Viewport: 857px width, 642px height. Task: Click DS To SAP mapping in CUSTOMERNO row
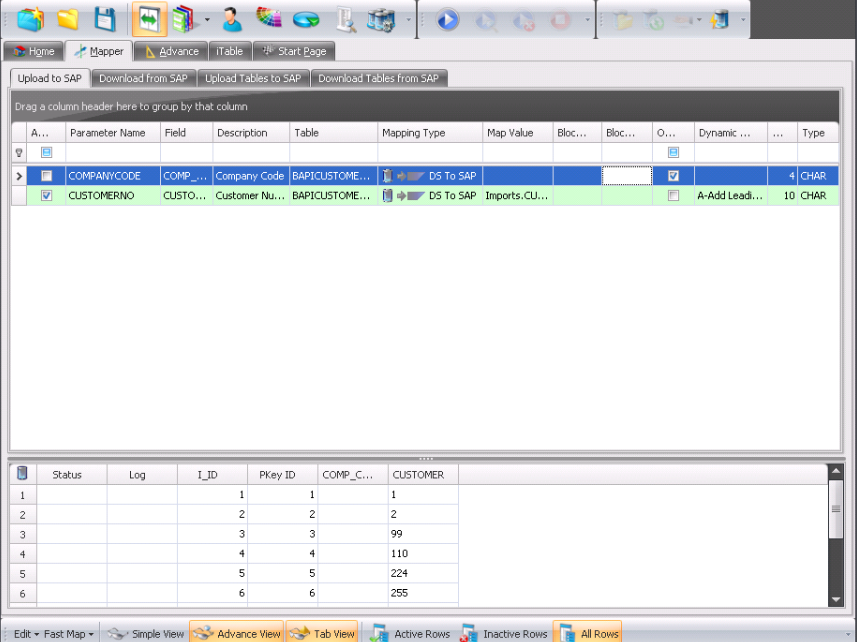pos(430,196)
